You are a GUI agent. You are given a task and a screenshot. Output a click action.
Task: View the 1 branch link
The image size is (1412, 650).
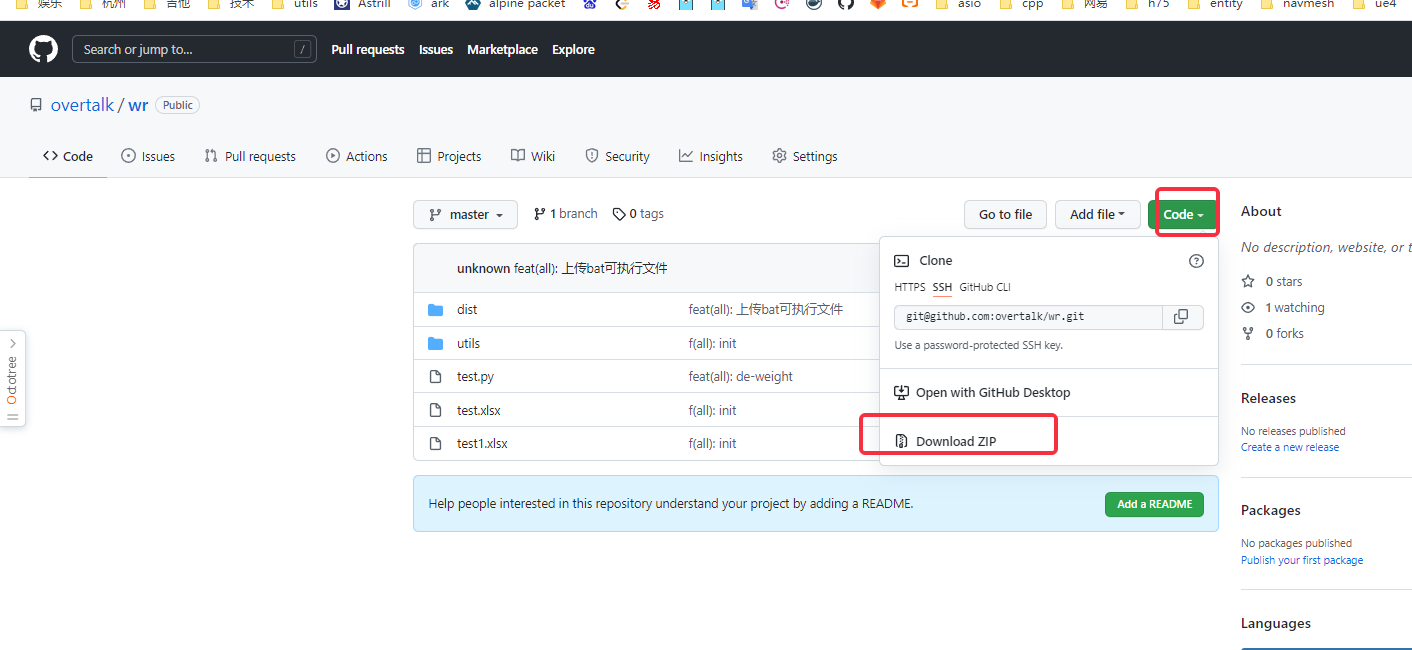(565, 214)
